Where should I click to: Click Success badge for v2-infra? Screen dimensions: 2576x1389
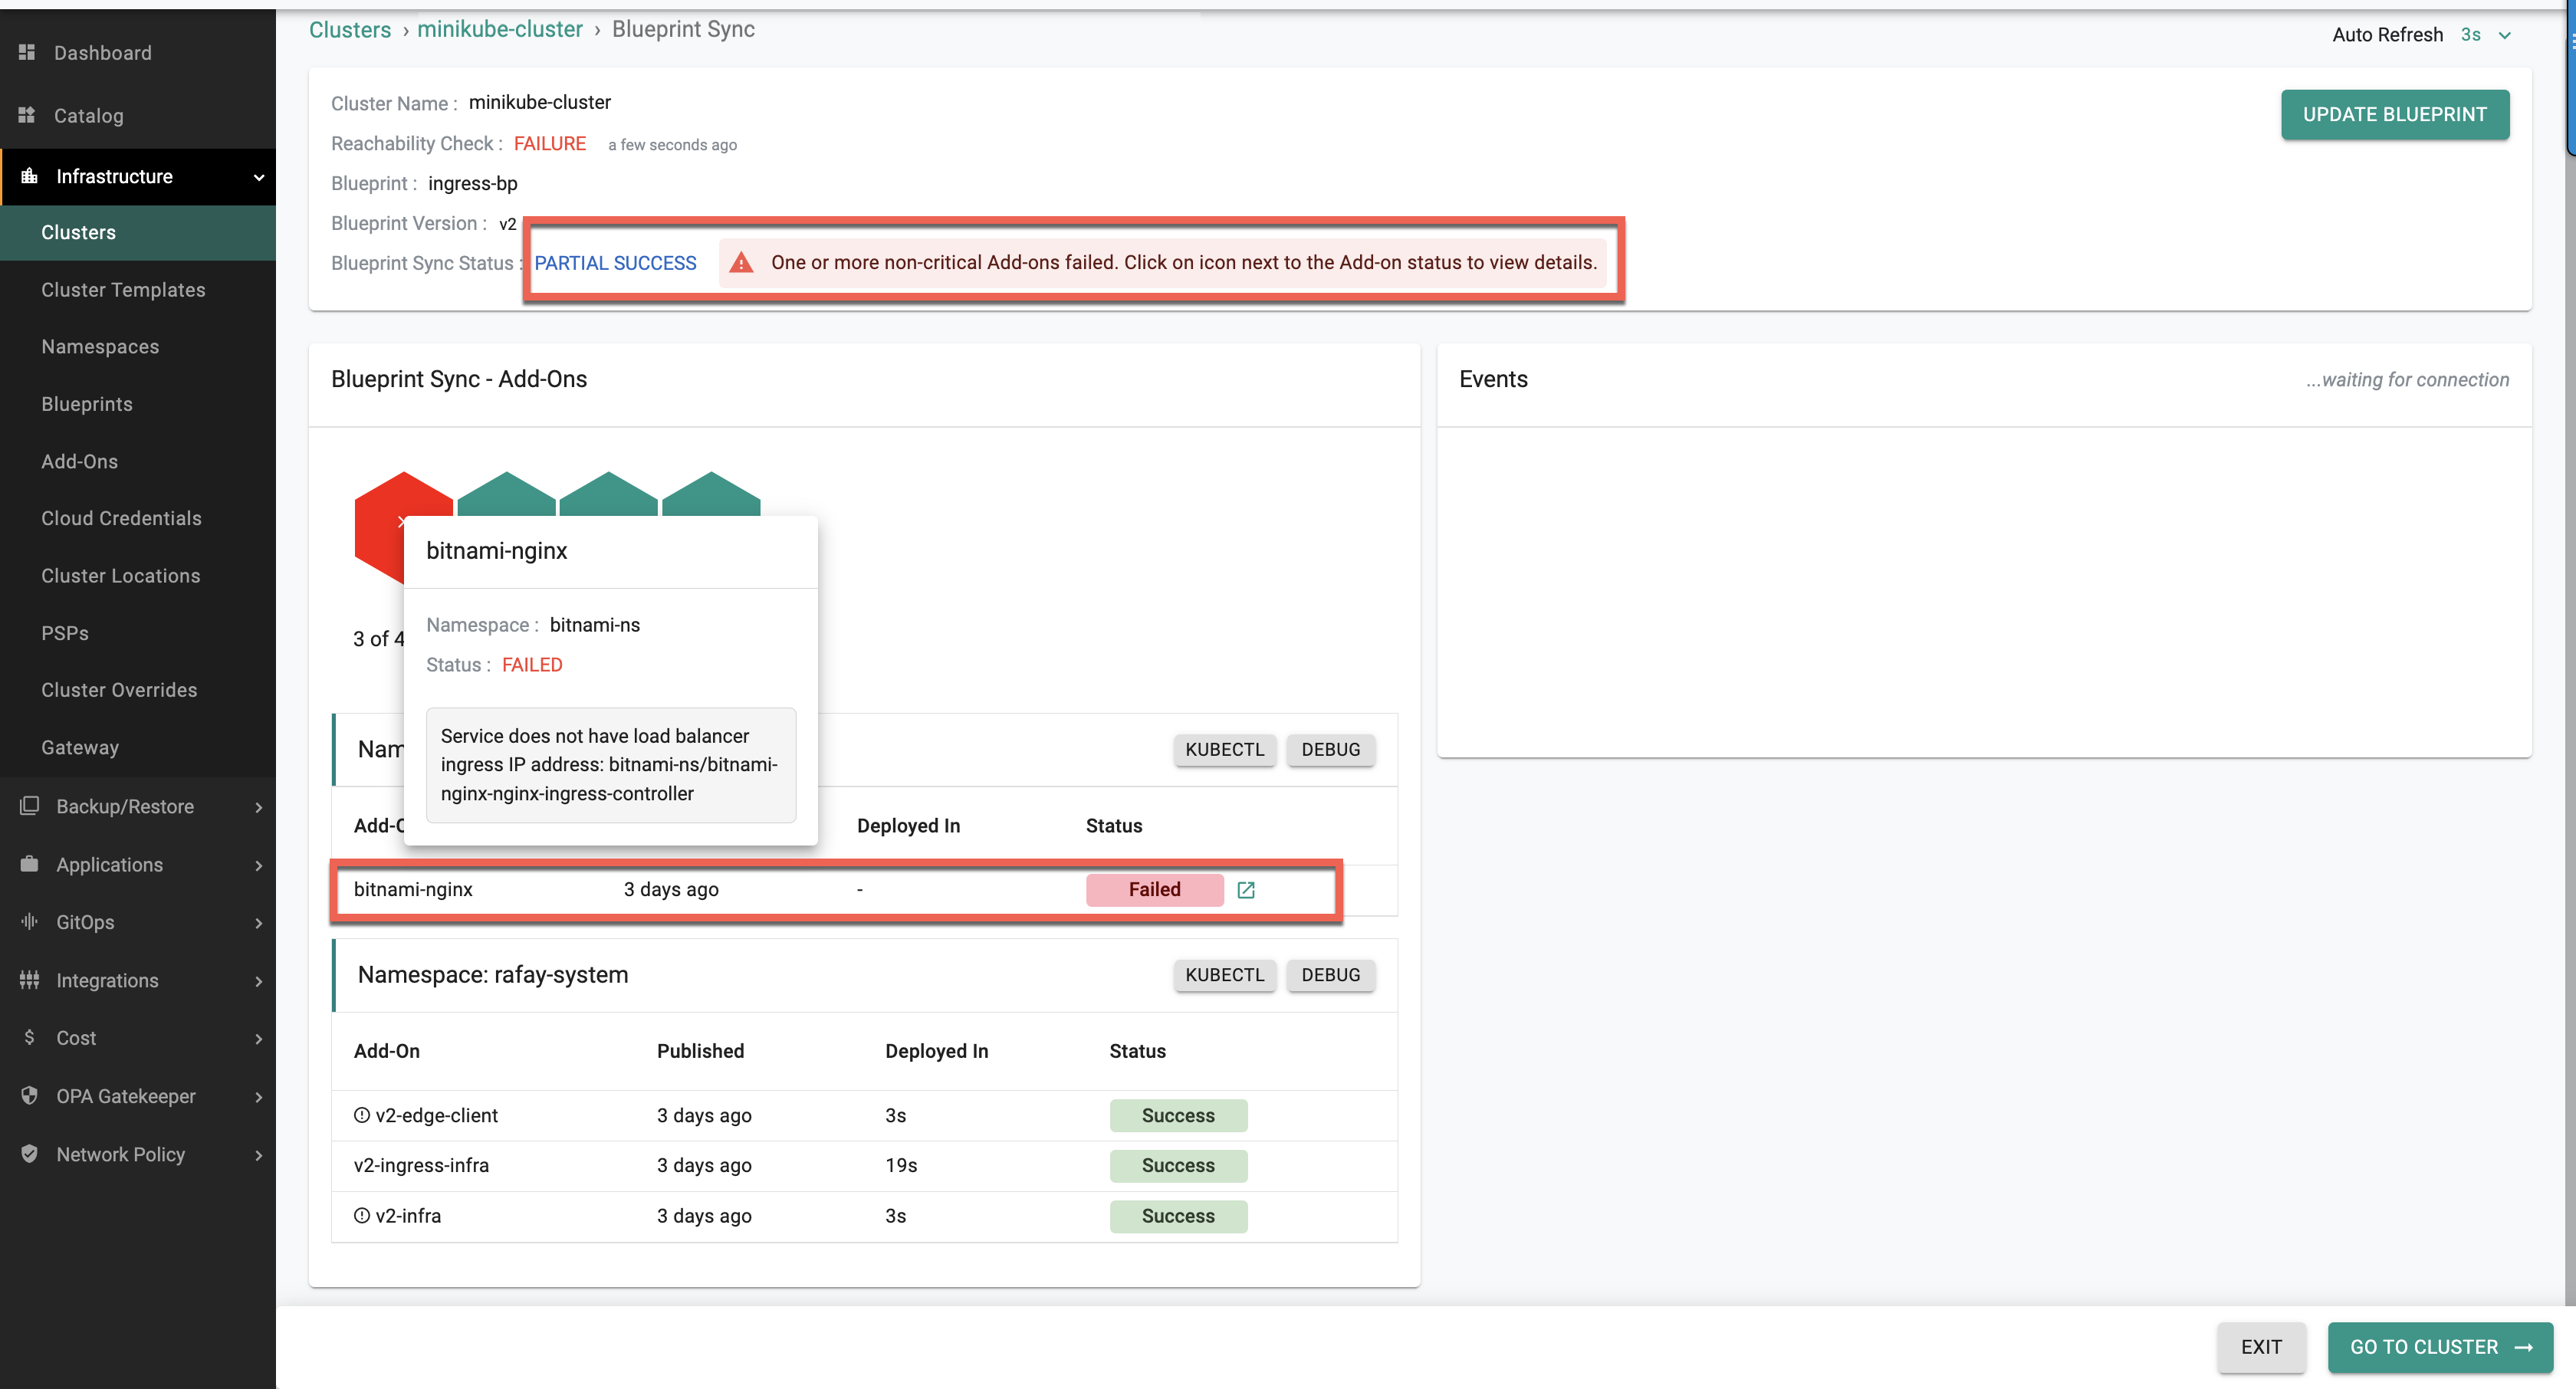click(x=1178, y=1216)
